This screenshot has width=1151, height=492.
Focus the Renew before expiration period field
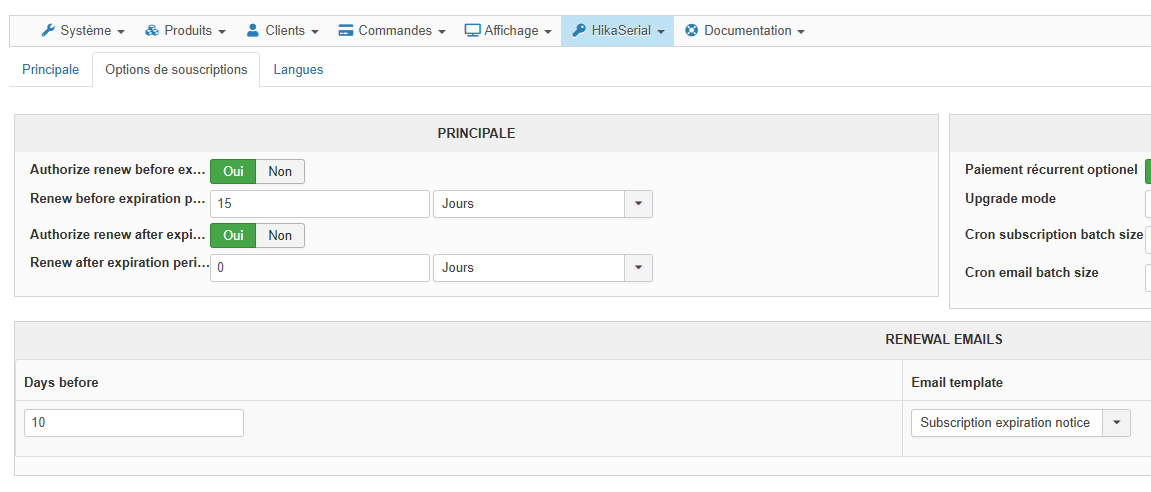point(320,204)
